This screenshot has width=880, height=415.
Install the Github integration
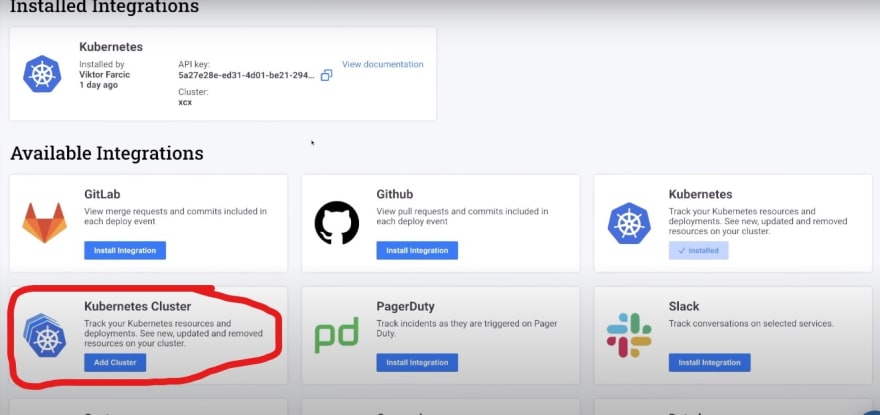click(x=417, y=250)
